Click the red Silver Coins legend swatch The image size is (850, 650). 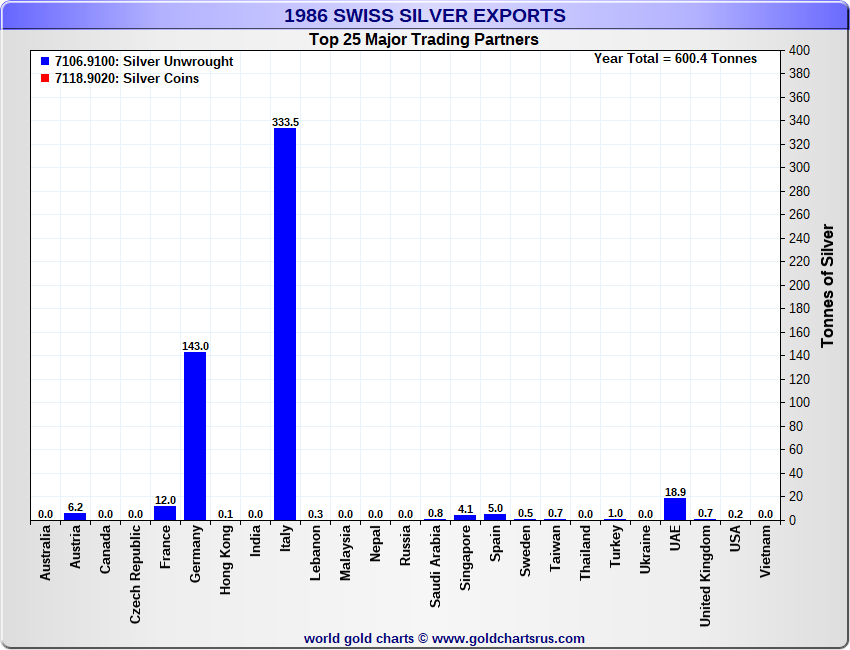(x=45, y=79)
